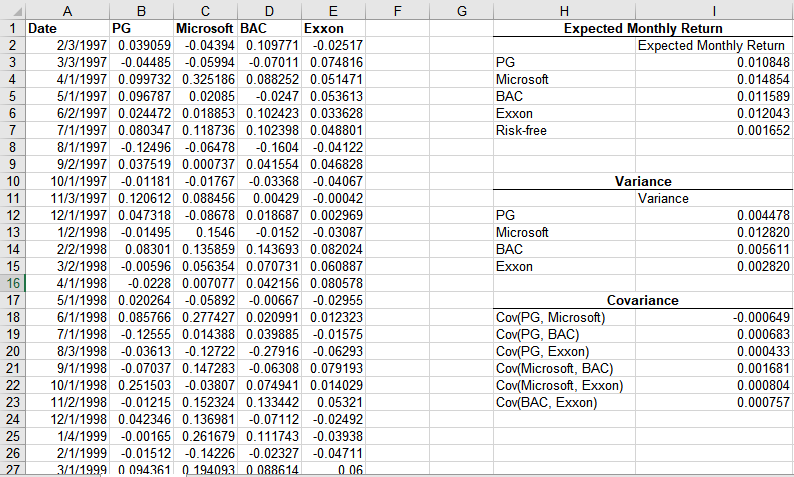Select column E header
This screenshot has width=794, height=477.
(333, 11)
